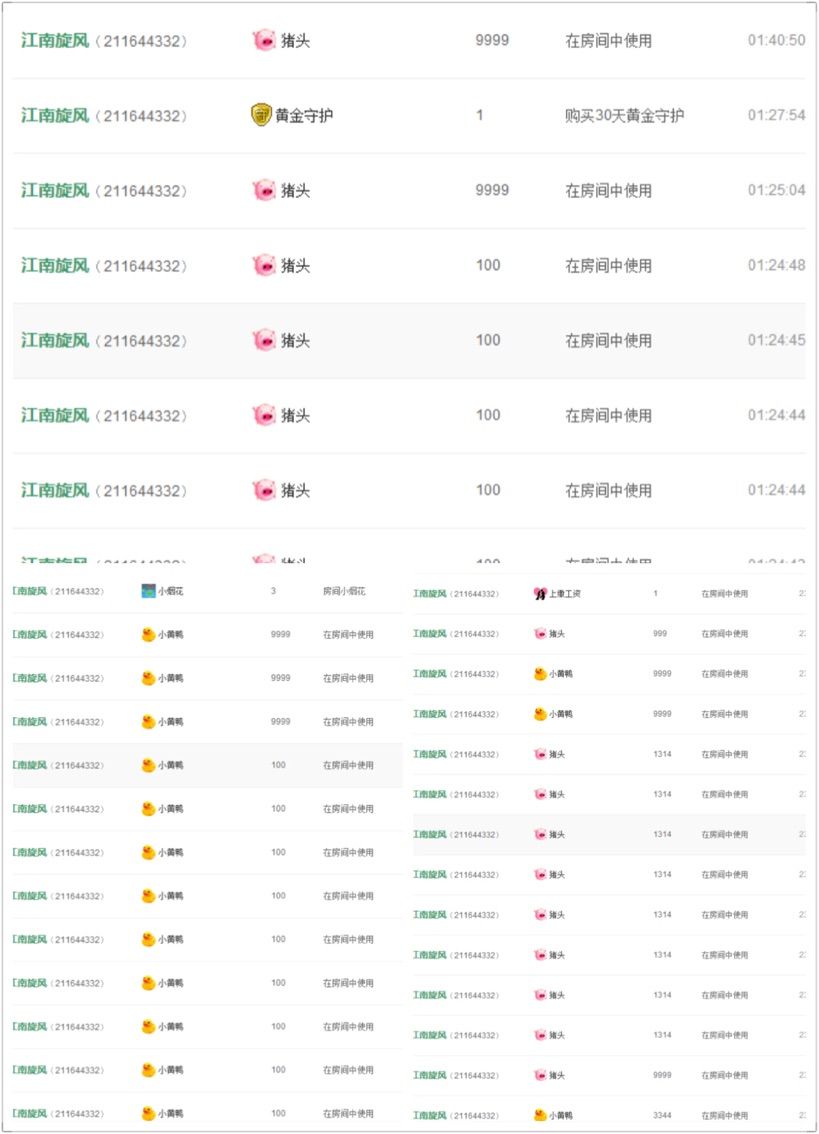Click the text 购买30天黄金守护
The height and width of the screenshot is (1134, 819).
tap(624, 115)
